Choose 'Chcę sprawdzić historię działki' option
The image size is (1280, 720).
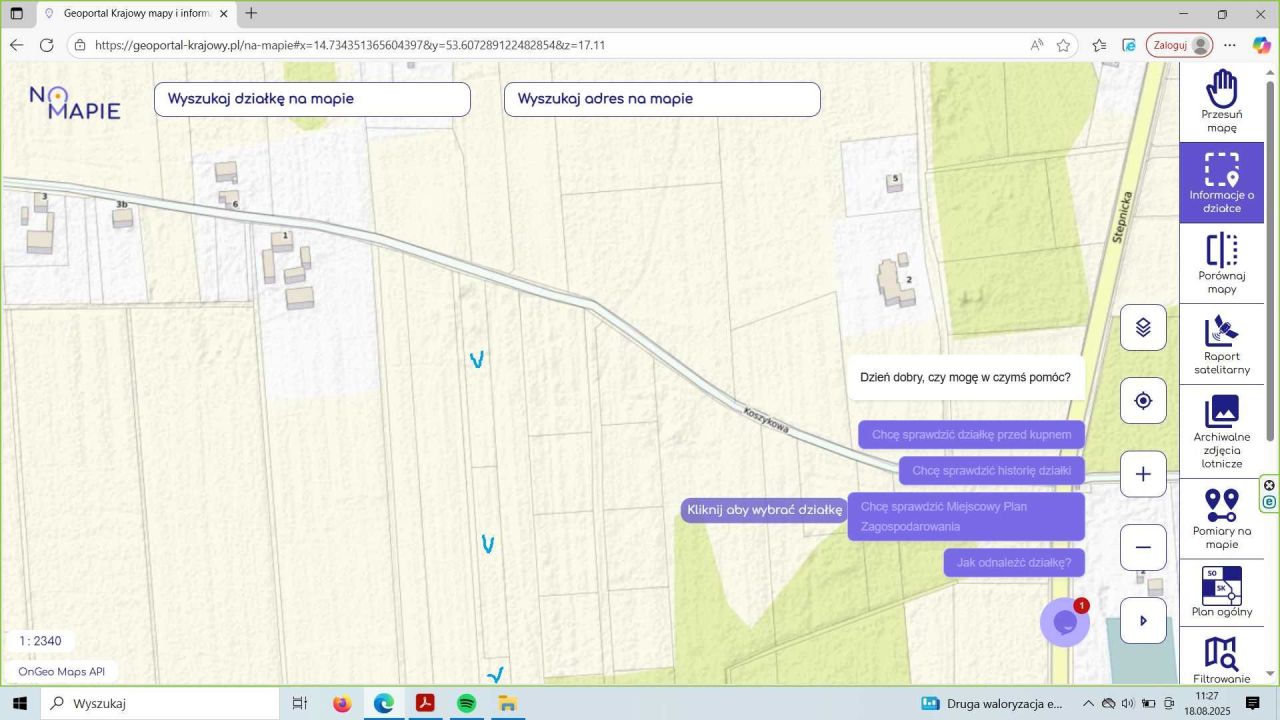coord(991,471)
